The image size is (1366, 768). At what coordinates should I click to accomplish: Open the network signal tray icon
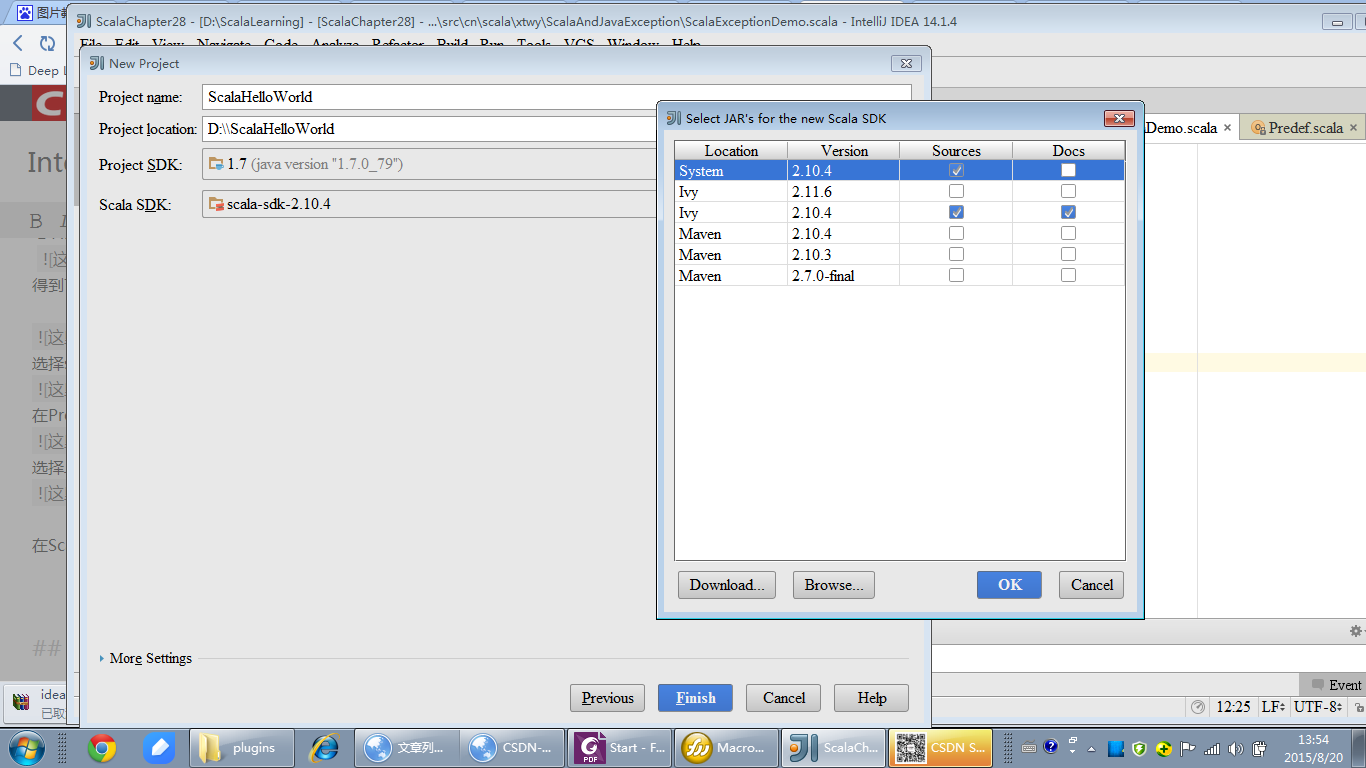(1212, 748)
